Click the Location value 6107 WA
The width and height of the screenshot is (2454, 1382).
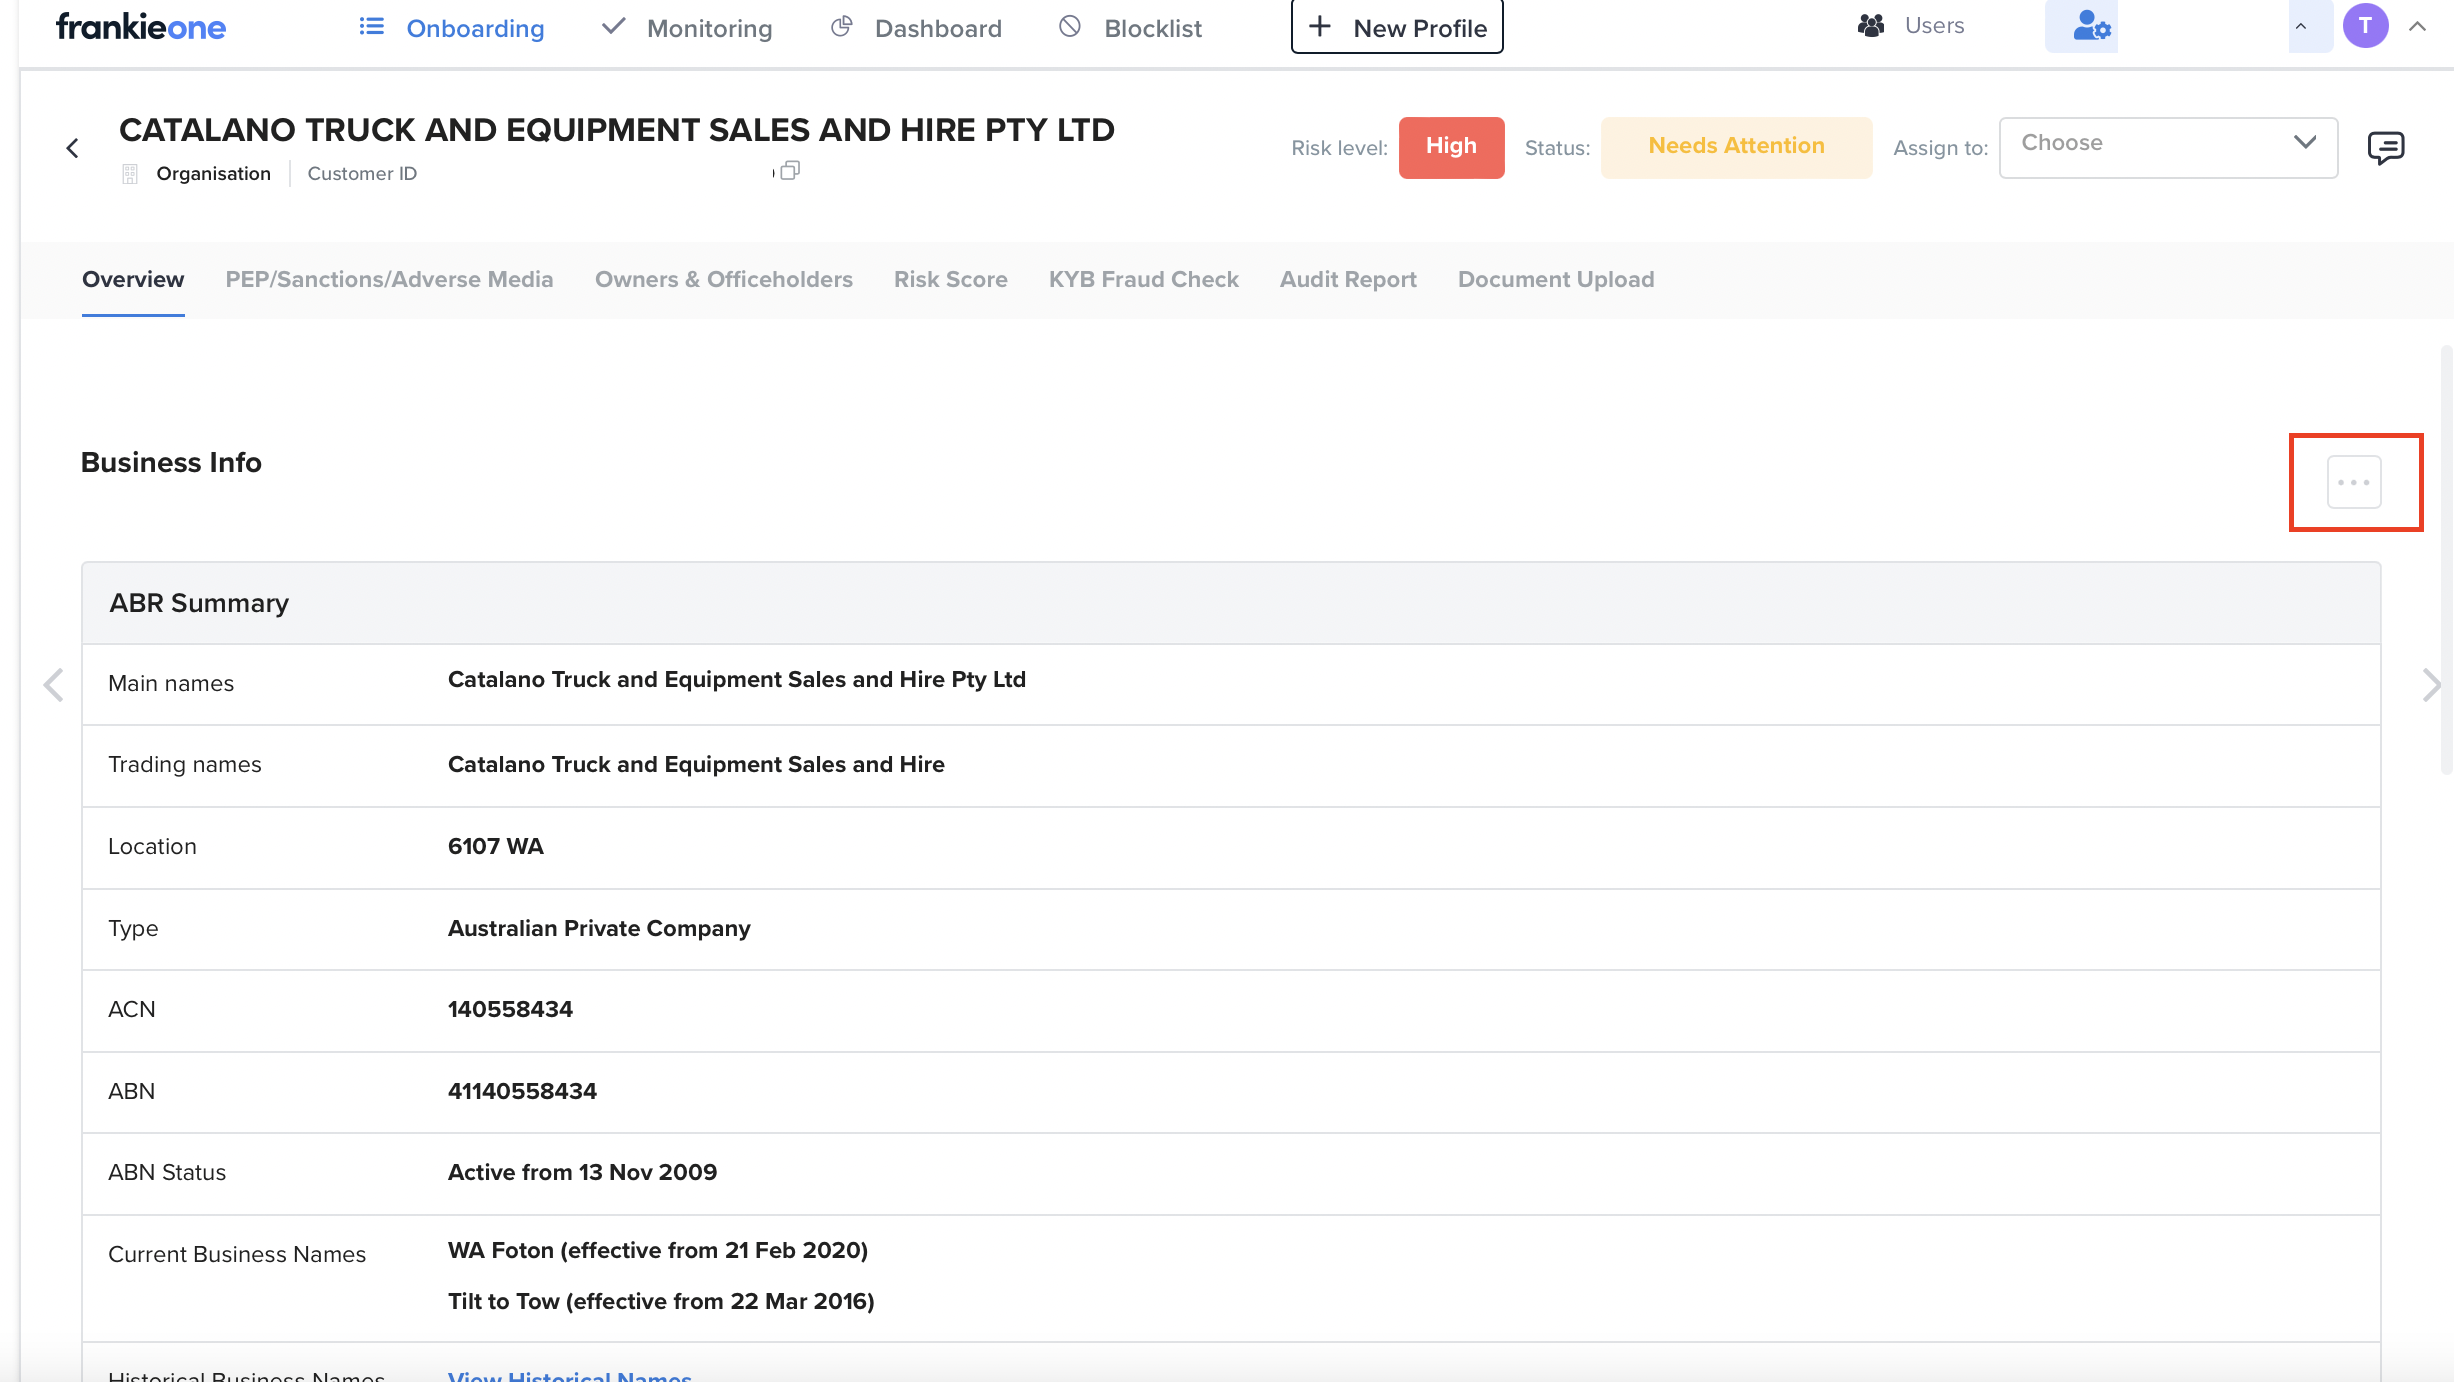(x=496, y=846)
